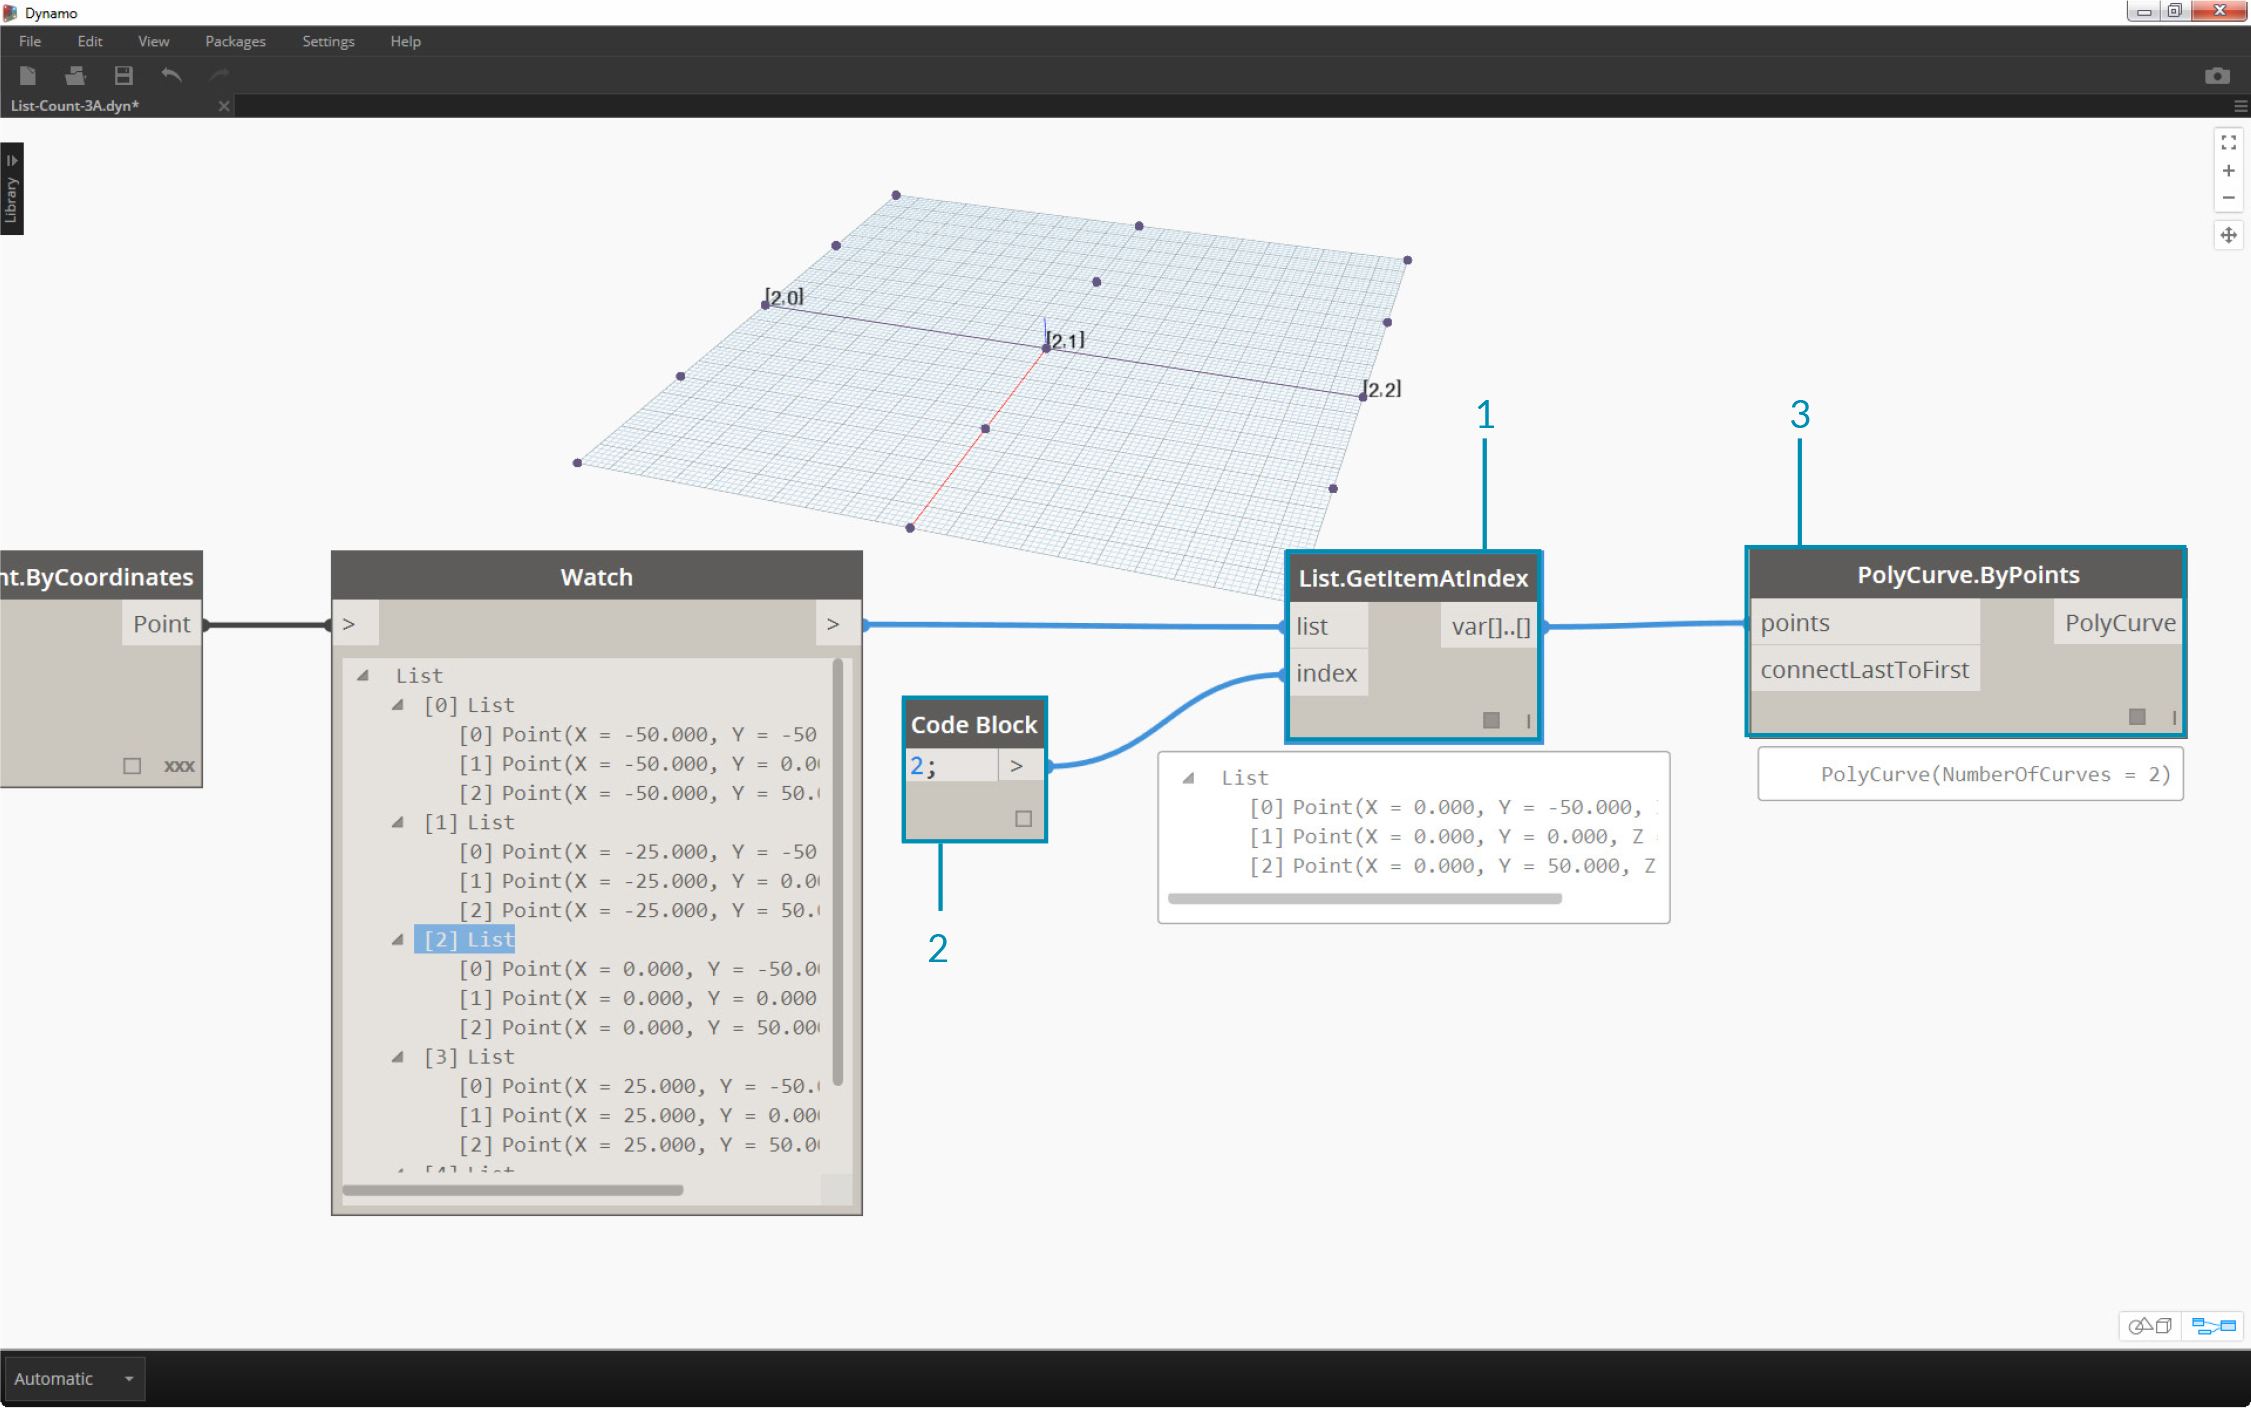Click the list input port
This screenshot has height=1408, width=2251.
(1328, 626)
